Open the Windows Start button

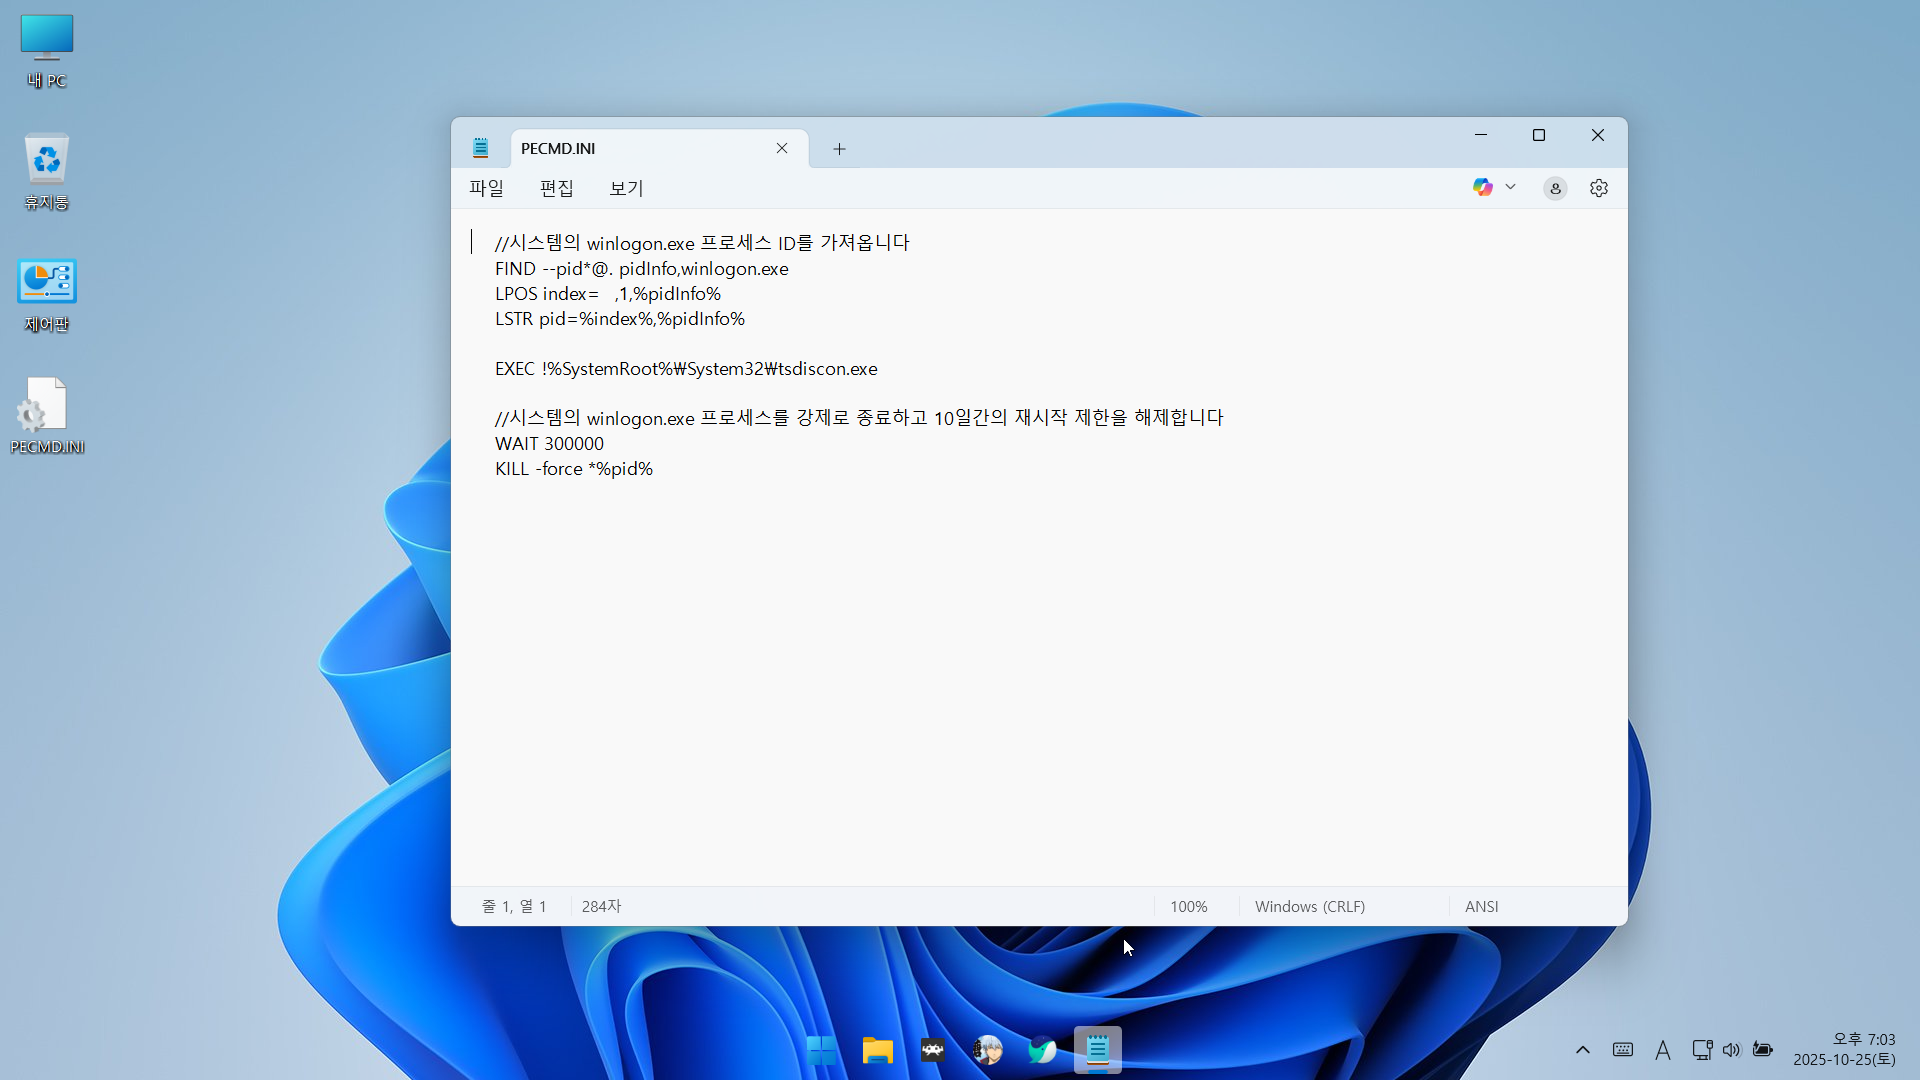tap(822, 1050)
